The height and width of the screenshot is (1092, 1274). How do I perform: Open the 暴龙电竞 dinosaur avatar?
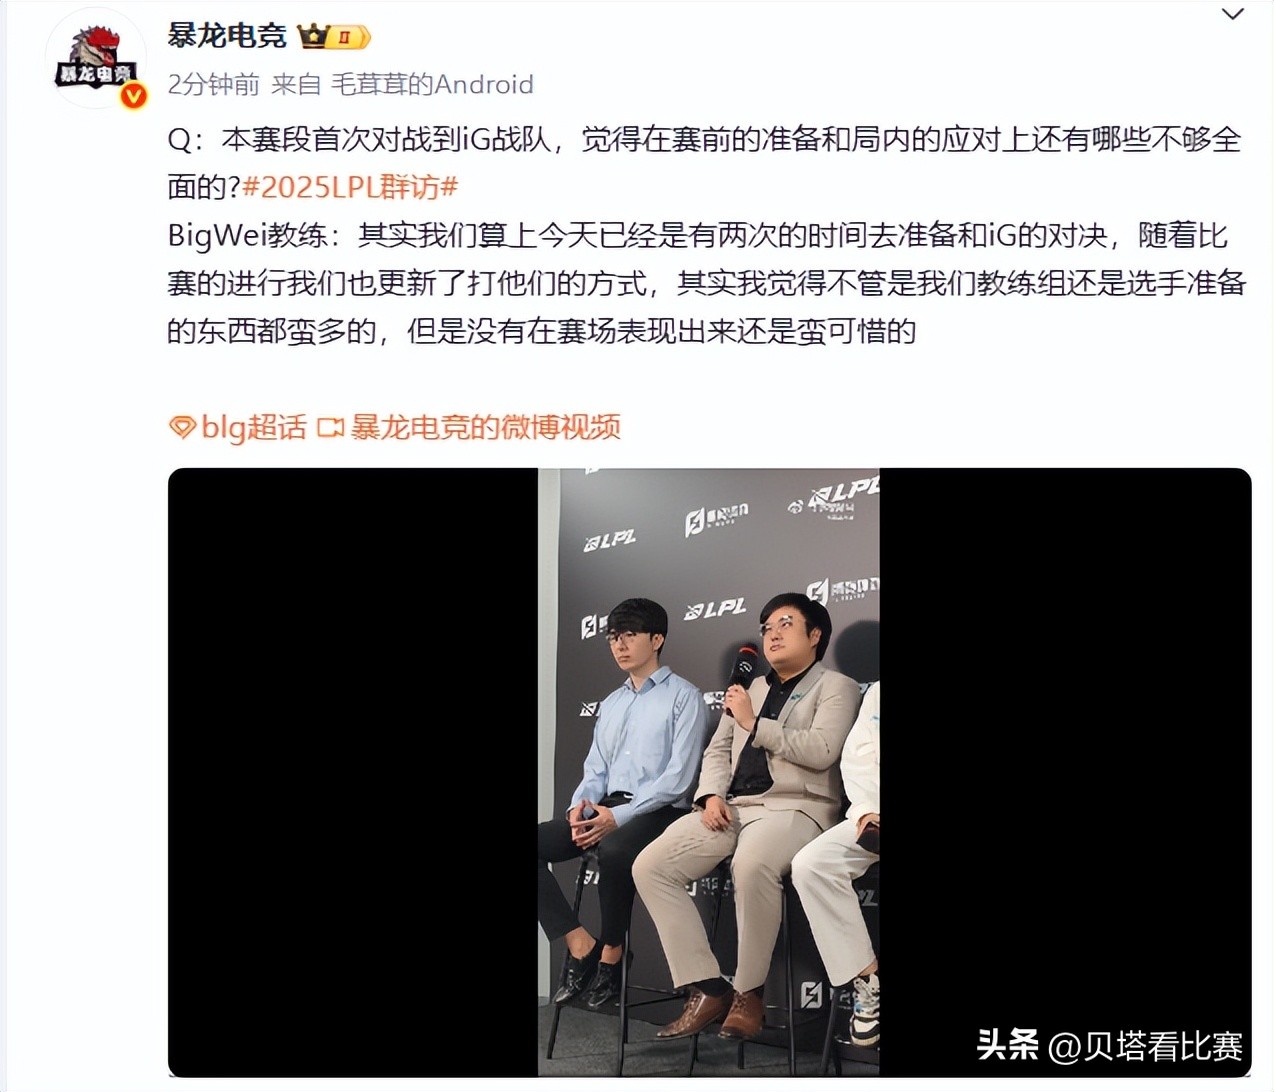tap(96, 59)
